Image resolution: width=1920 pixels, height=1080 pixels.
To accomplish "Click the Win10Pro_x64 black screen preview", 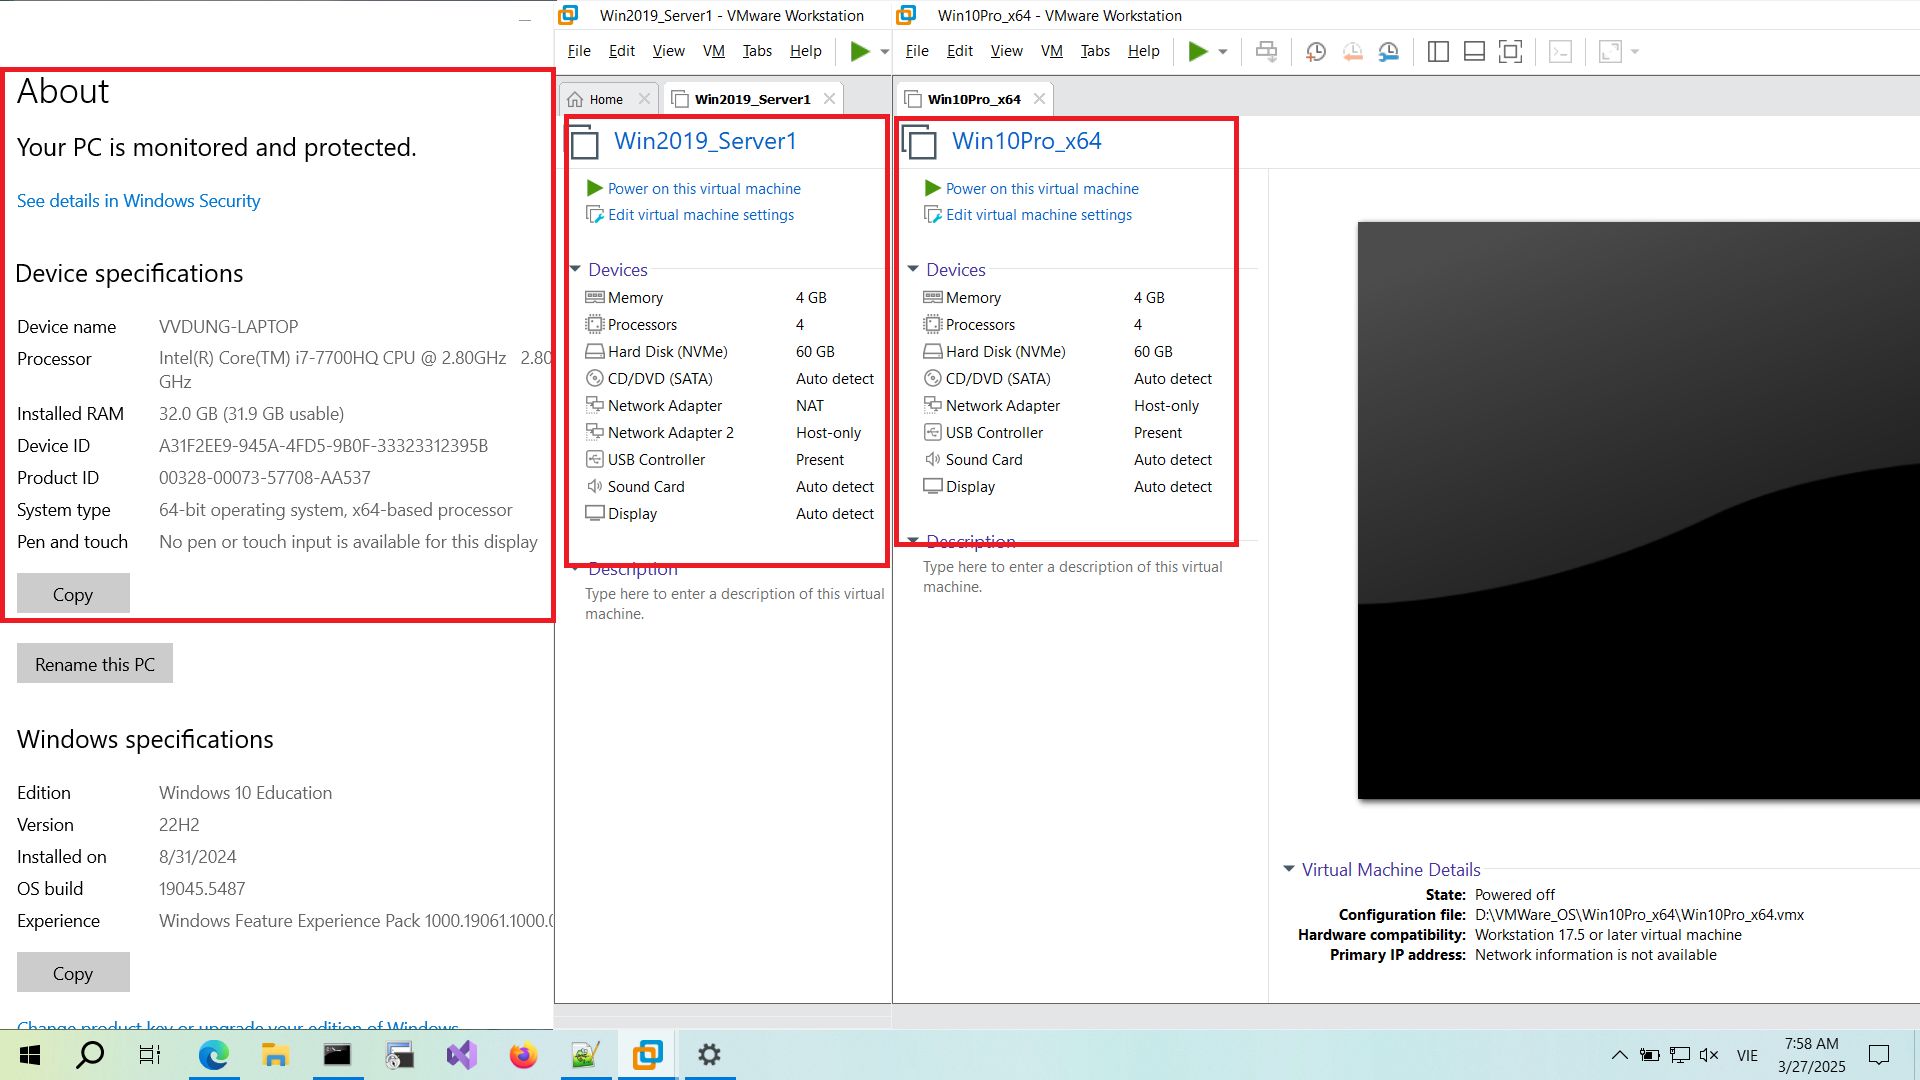I will pyautogui.click(x=1638, y=510).
